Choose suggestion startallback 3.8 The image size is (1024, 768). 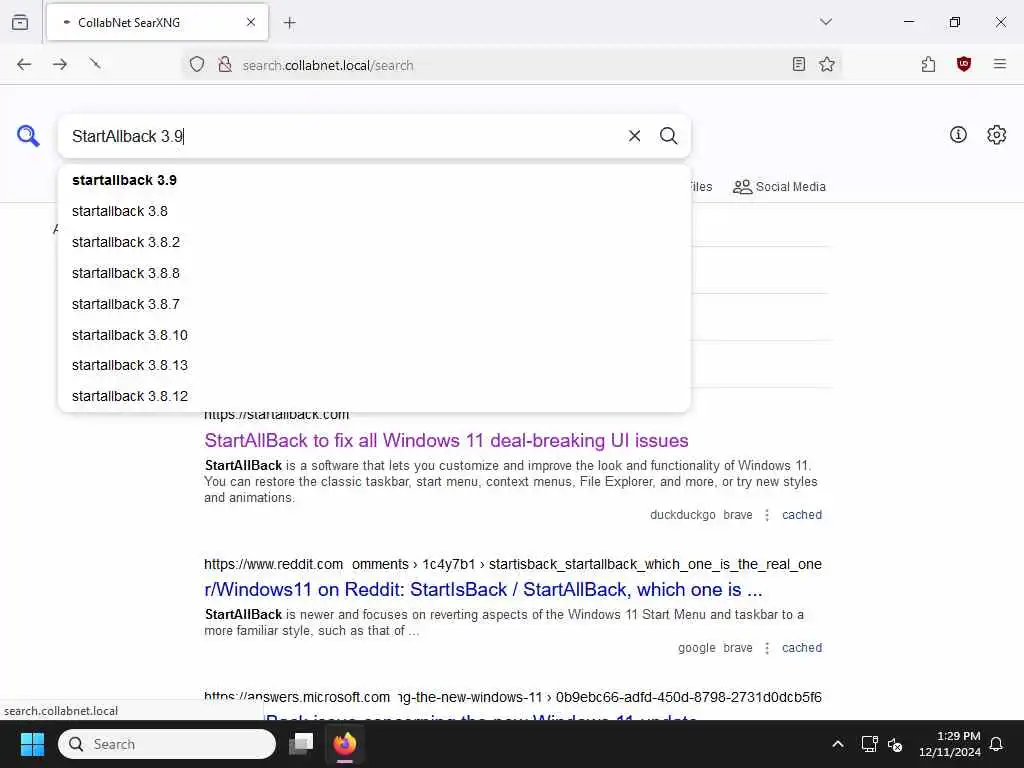tap(374, 211)
